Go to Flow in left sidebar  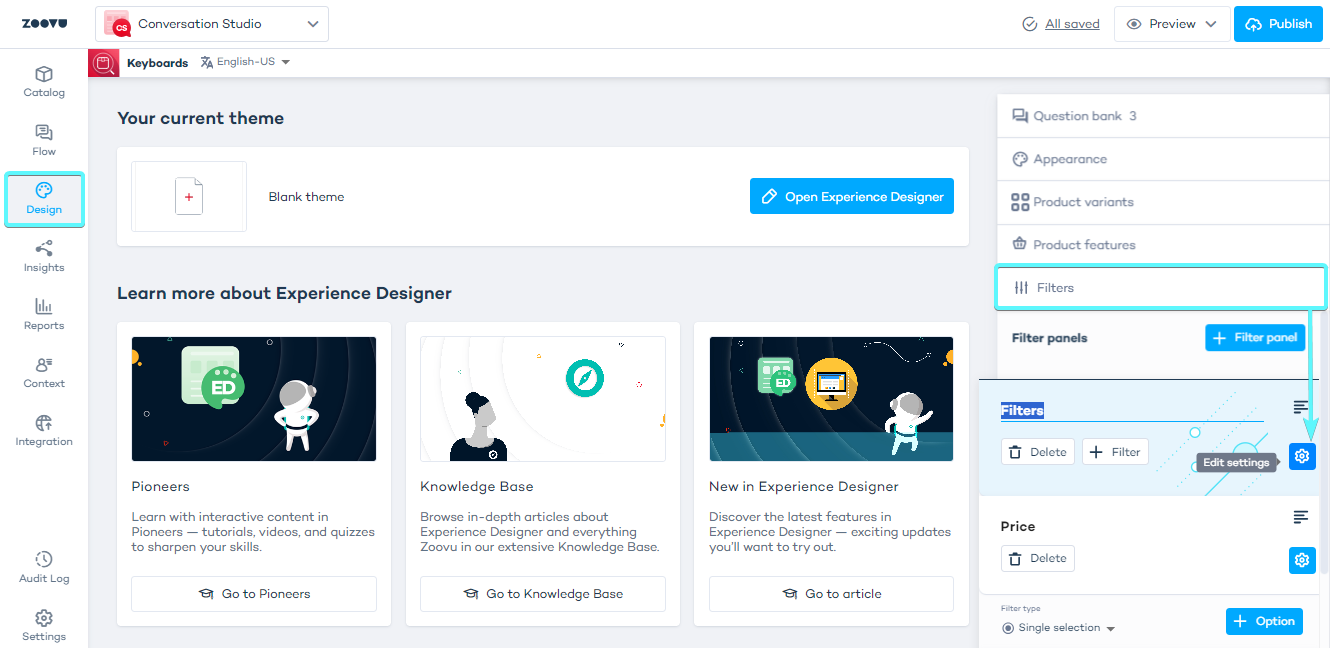pyautogui.click(x=44, y=140)
